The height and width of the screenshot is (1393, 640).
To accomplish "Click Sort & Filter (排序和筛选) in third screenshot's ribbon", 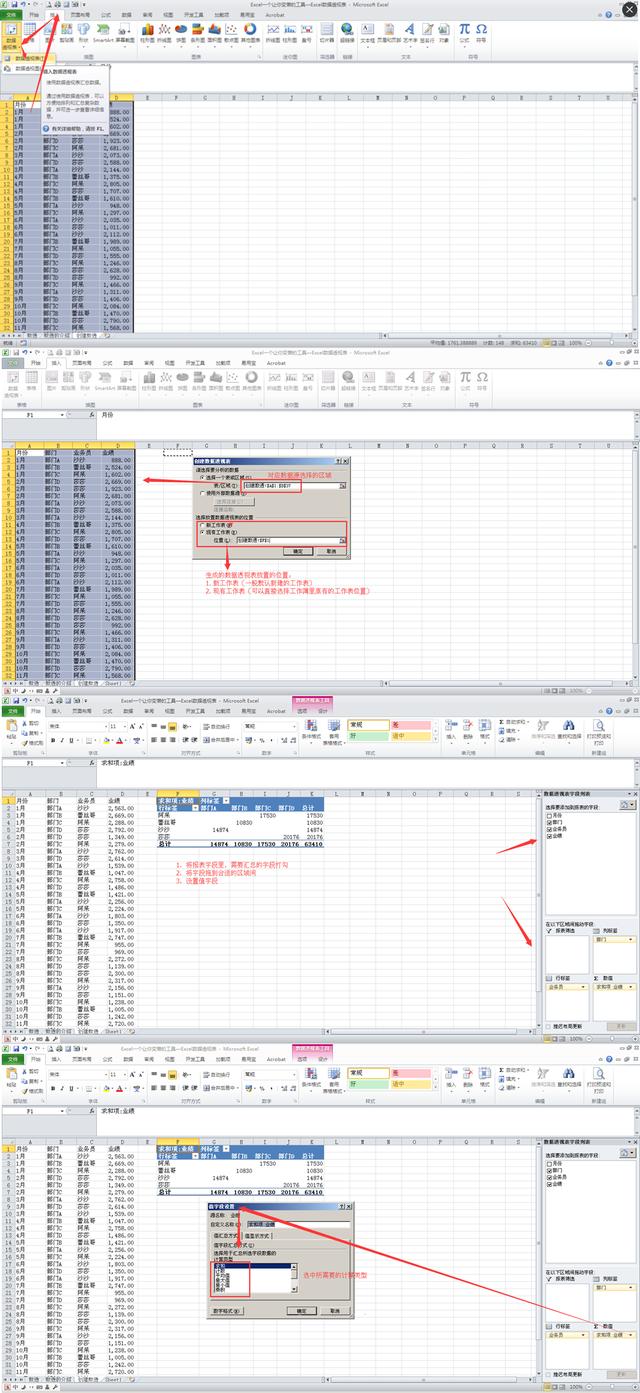I will tap(545, 728).
